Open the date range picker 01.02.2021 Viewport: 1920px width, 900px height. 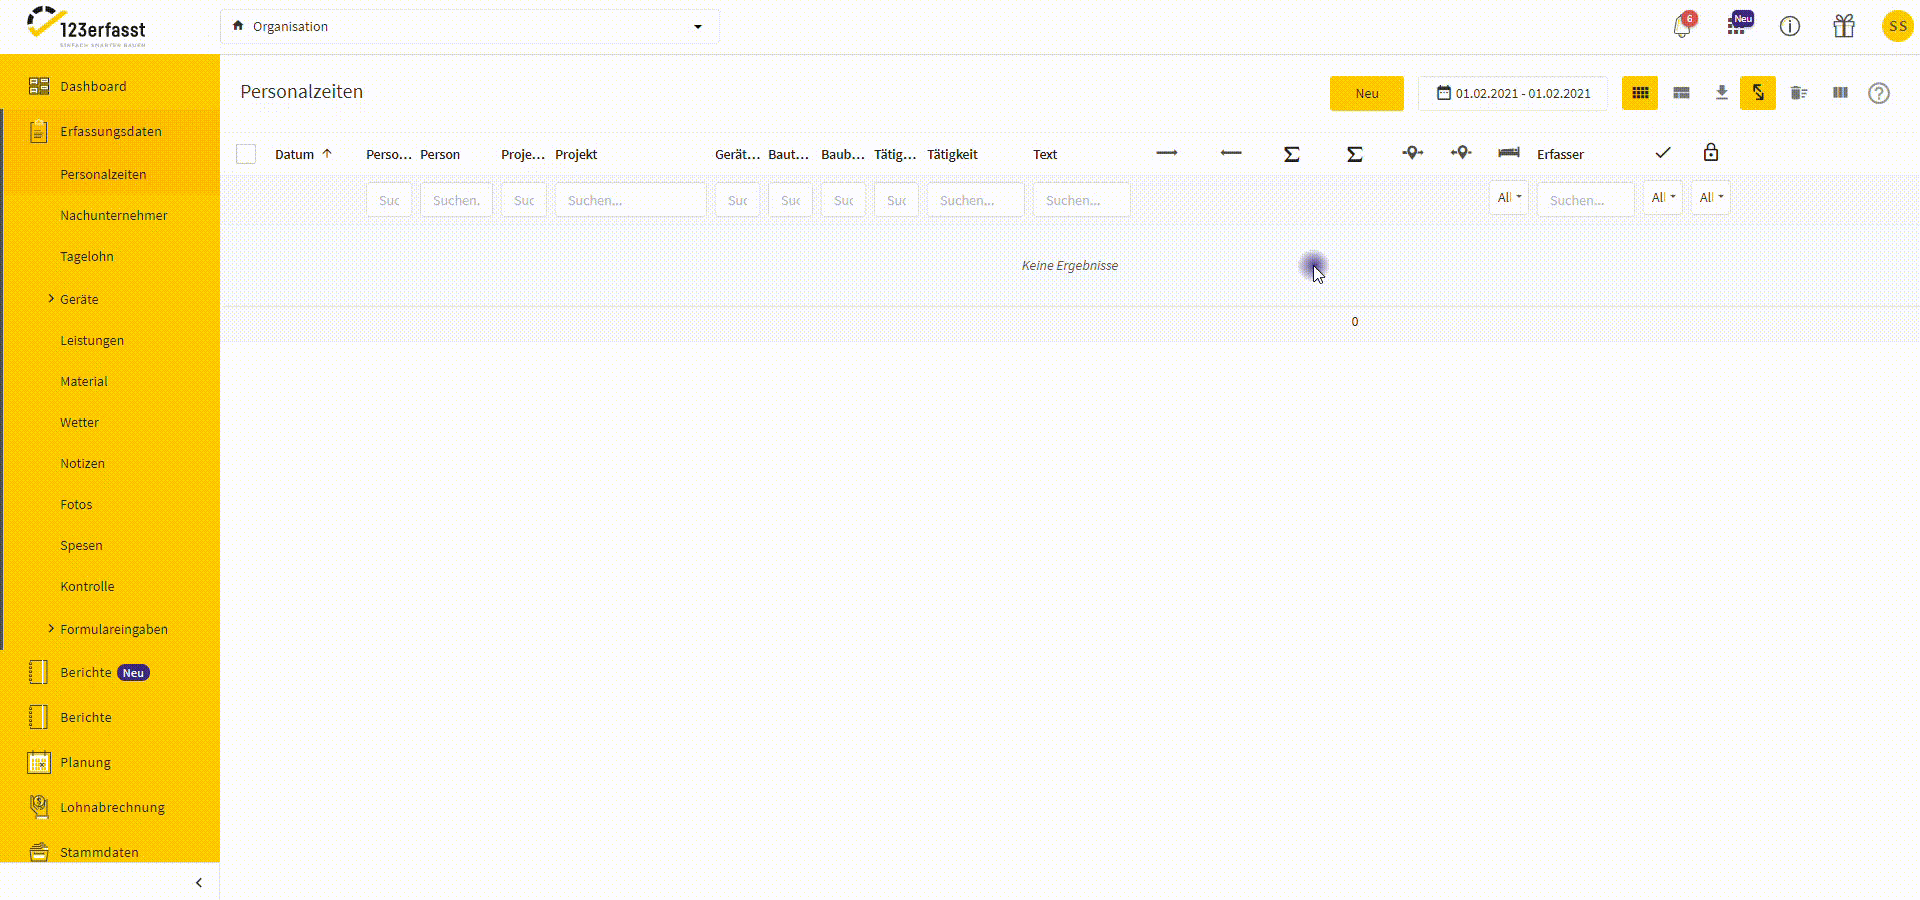tap(1513, 93)
